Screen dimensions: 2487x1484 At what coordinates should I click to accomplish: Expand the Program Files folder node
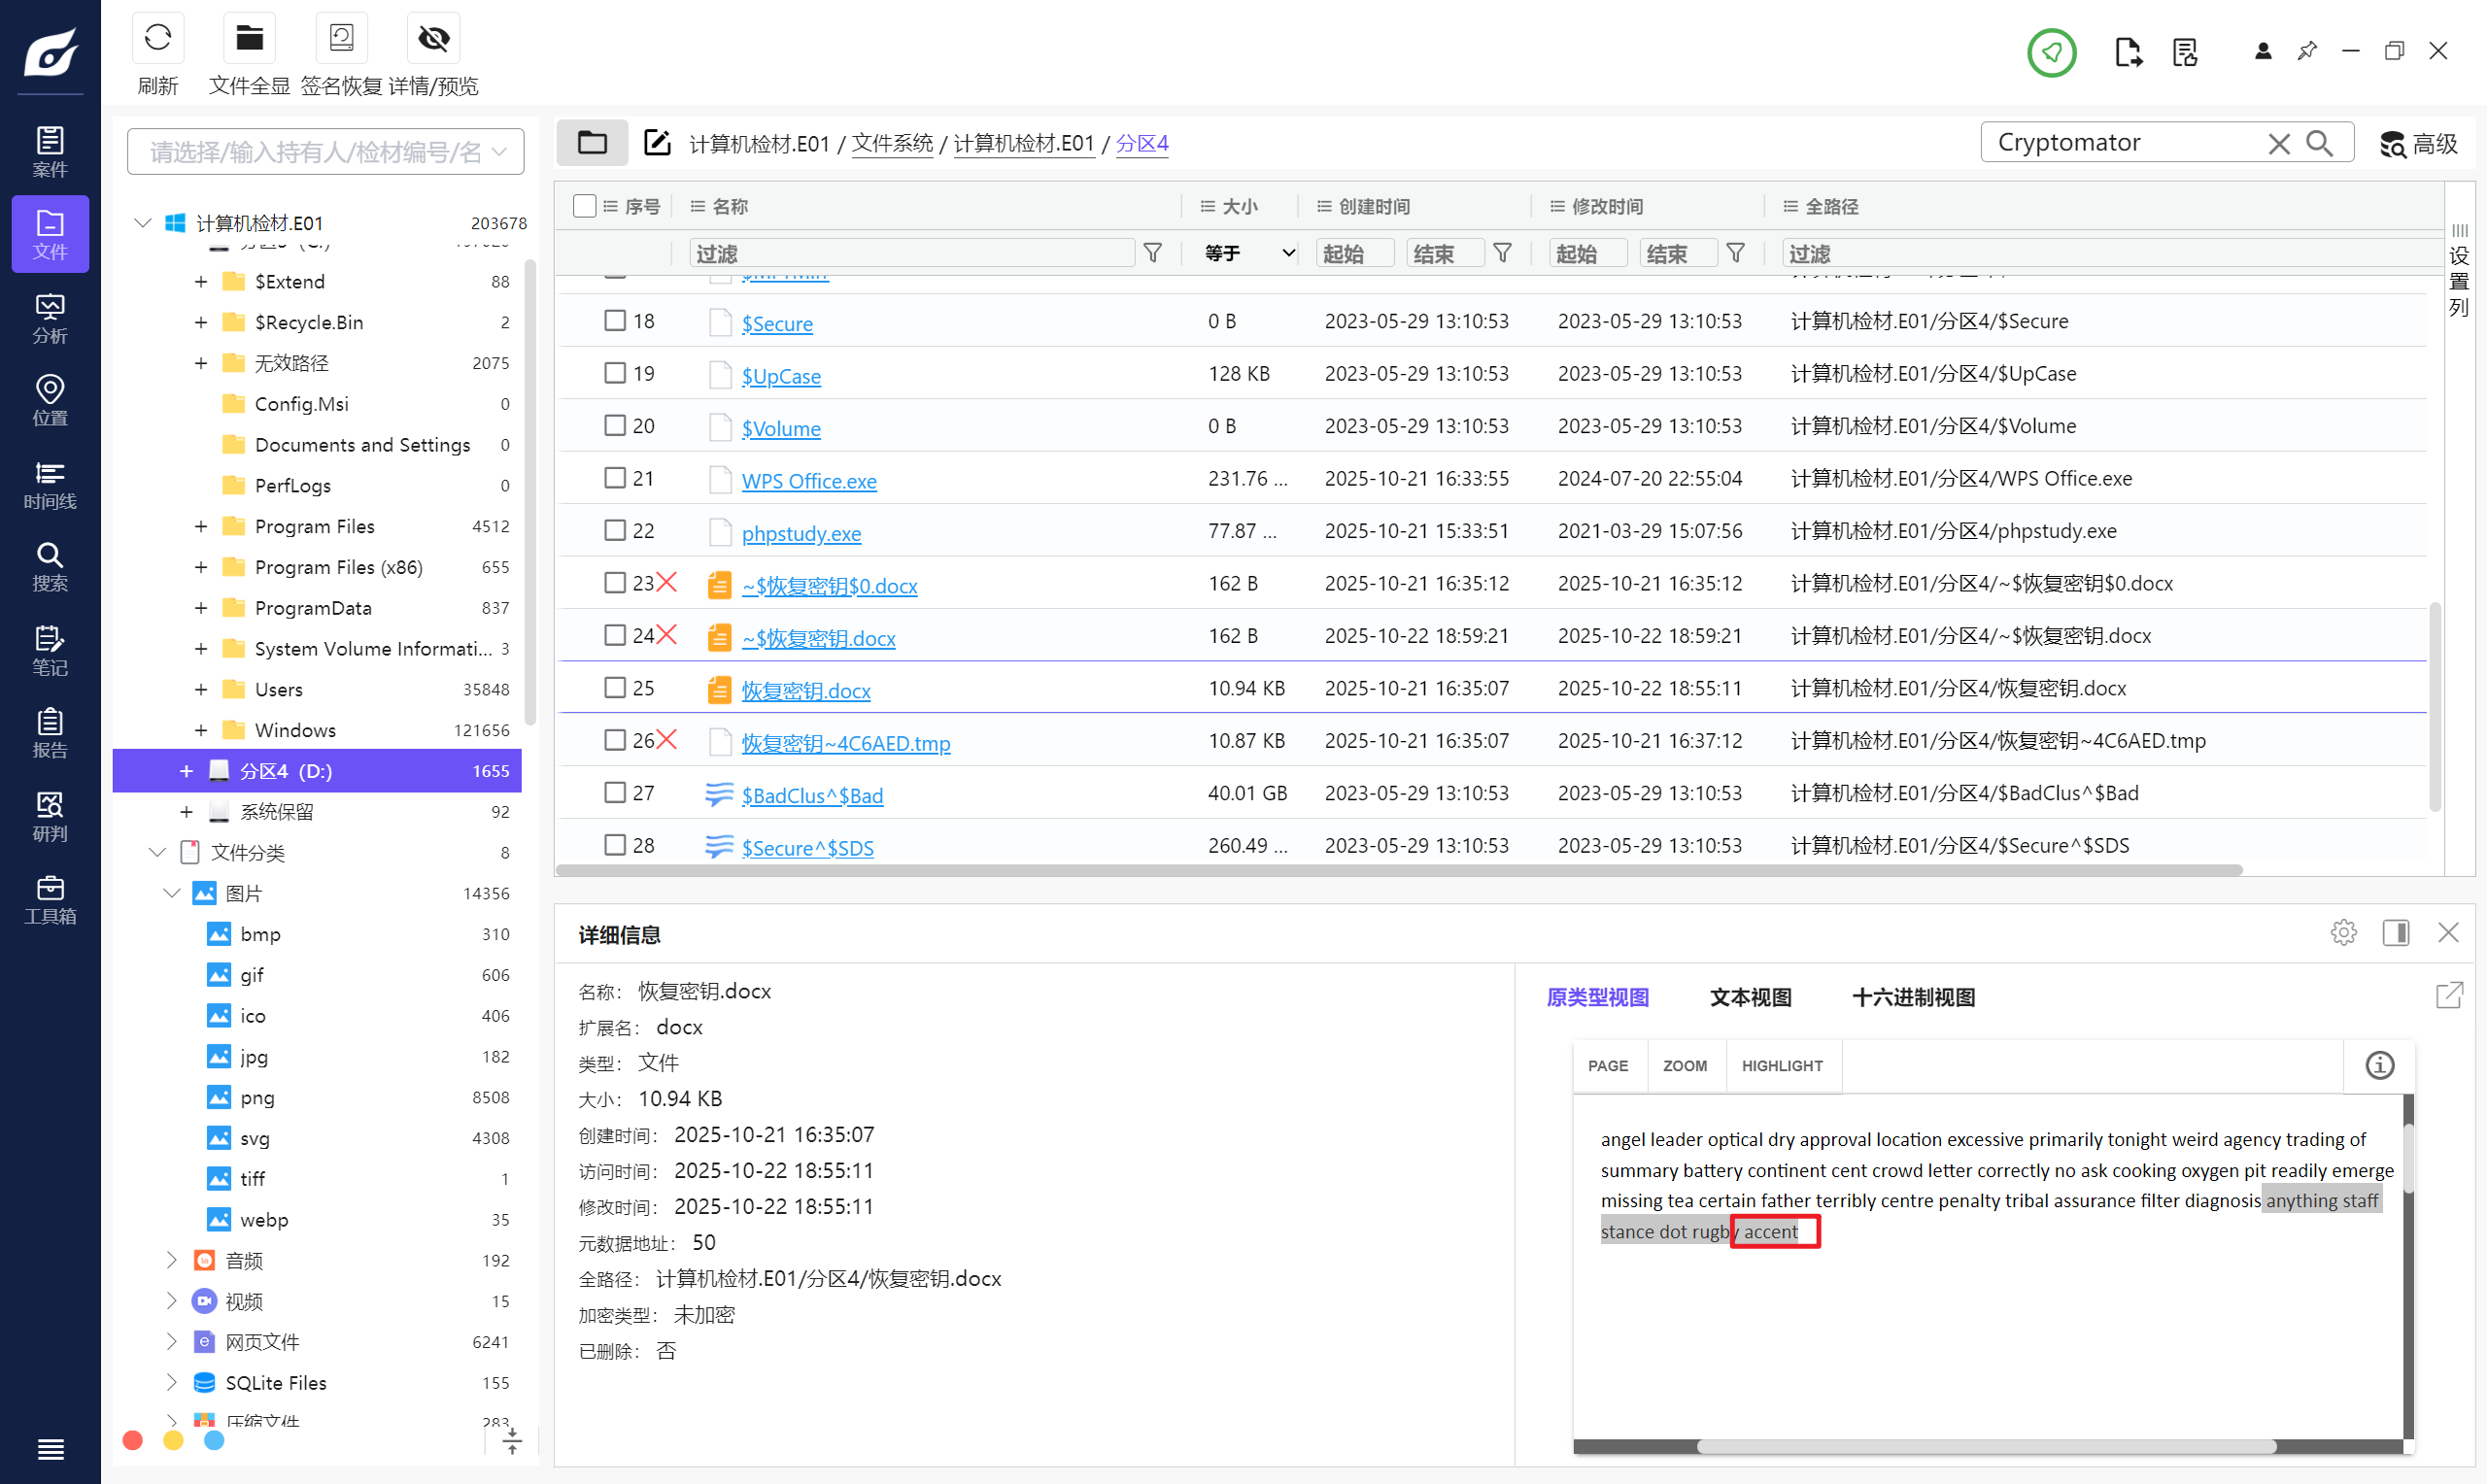(201, 526)
